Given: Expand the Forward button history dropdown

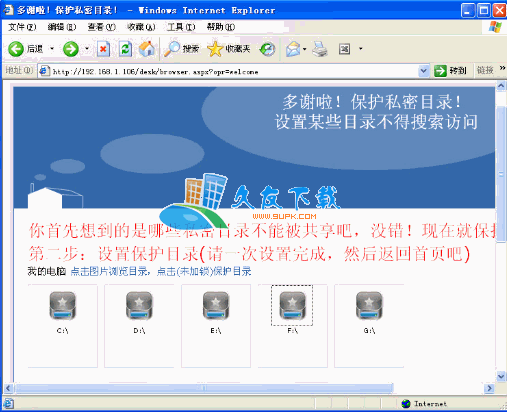Looking at the screenshot, I should pyautogui.click(x=87, y=49).
